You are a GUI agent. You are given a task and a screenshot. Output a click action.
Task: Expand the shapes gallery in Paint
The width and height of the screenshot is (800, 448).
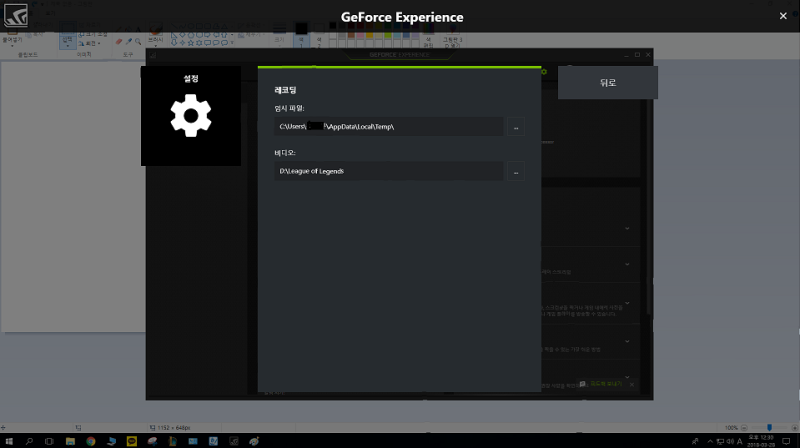pos(232,43)
